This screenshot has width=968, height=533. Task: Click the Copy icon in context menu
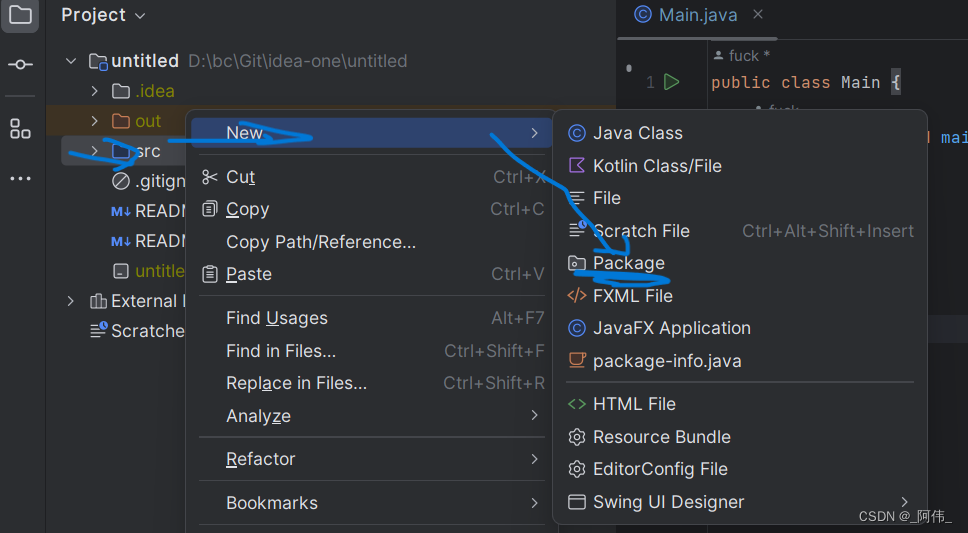coord(210,209)
